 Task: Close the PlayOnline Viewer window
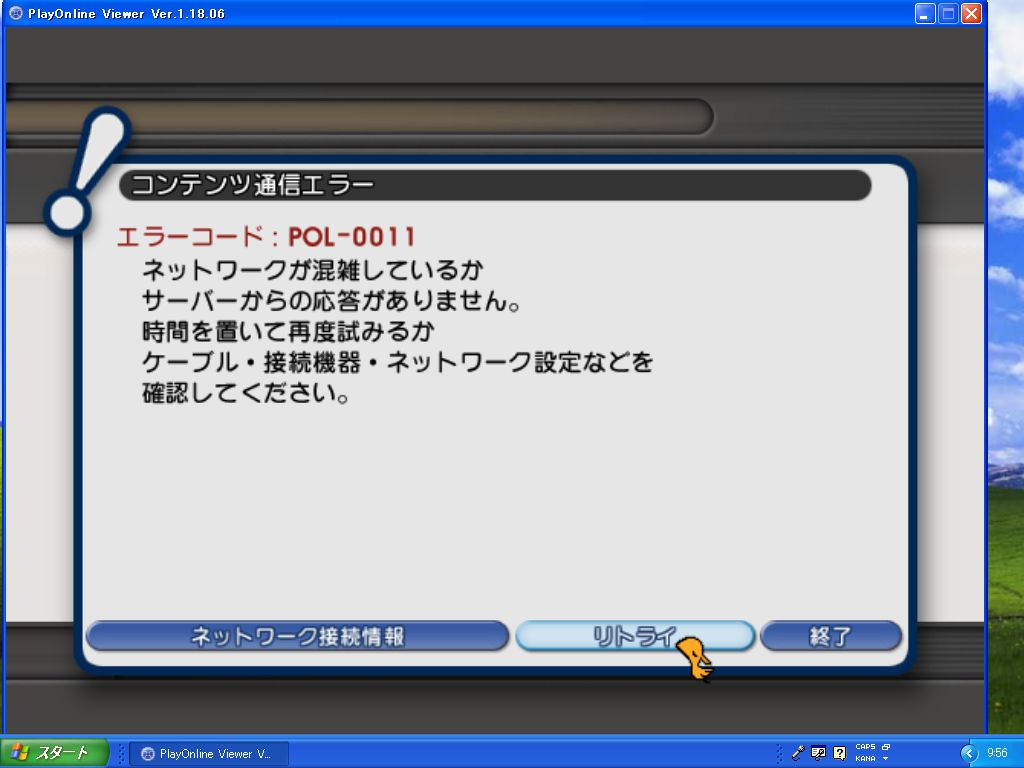(x=972, y=13)
